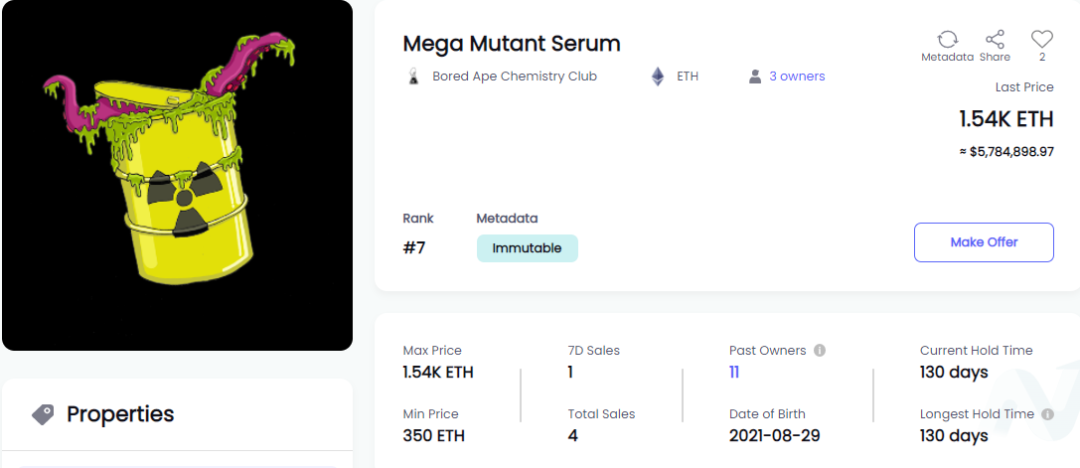Click the Longest Hold Time 130 days value
Image resolution: width=1080 pixels, height=468 pixels.
(x=954, y=436)
